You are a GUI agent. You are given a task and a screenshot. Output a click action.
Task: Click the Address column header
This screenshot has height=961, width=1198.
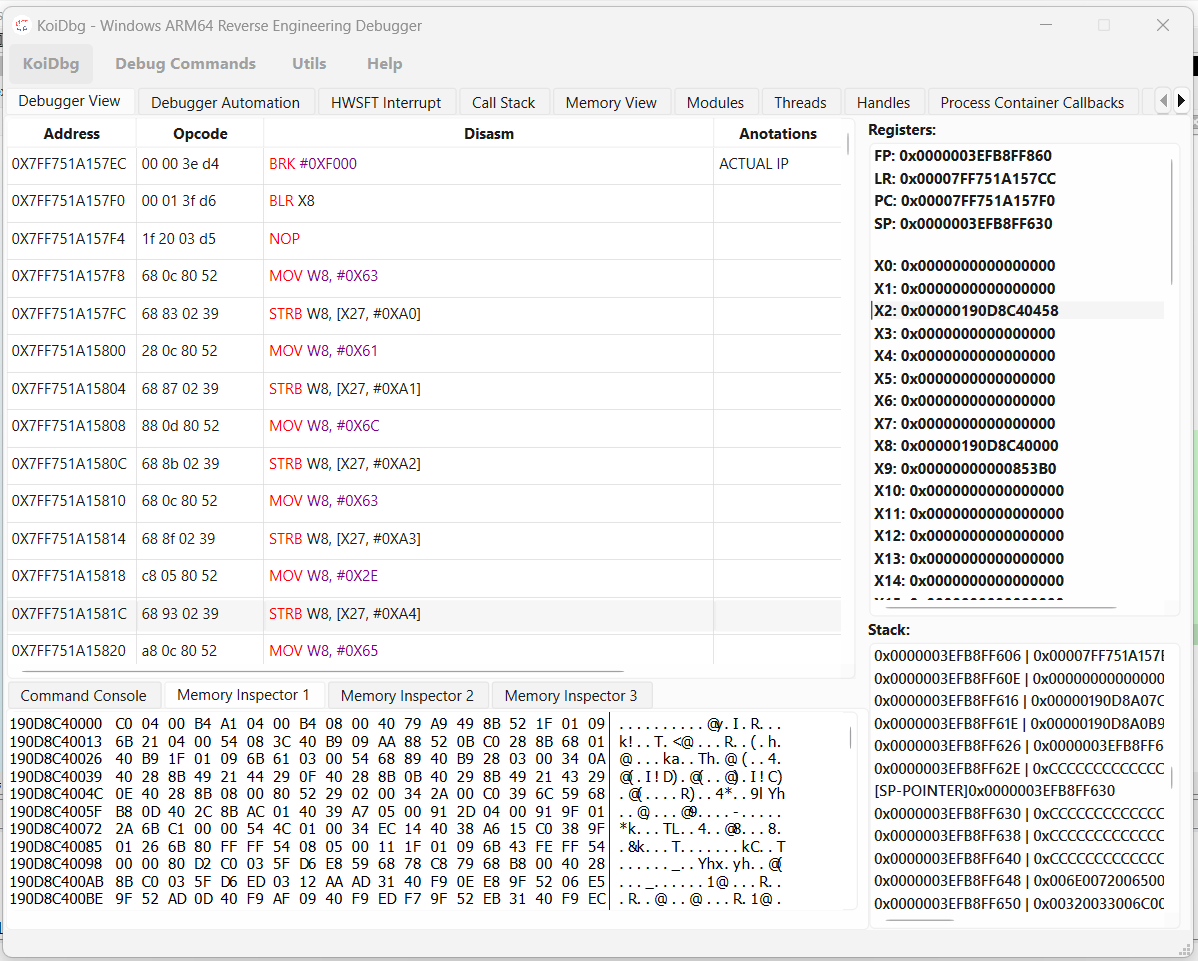pos(72,134)
